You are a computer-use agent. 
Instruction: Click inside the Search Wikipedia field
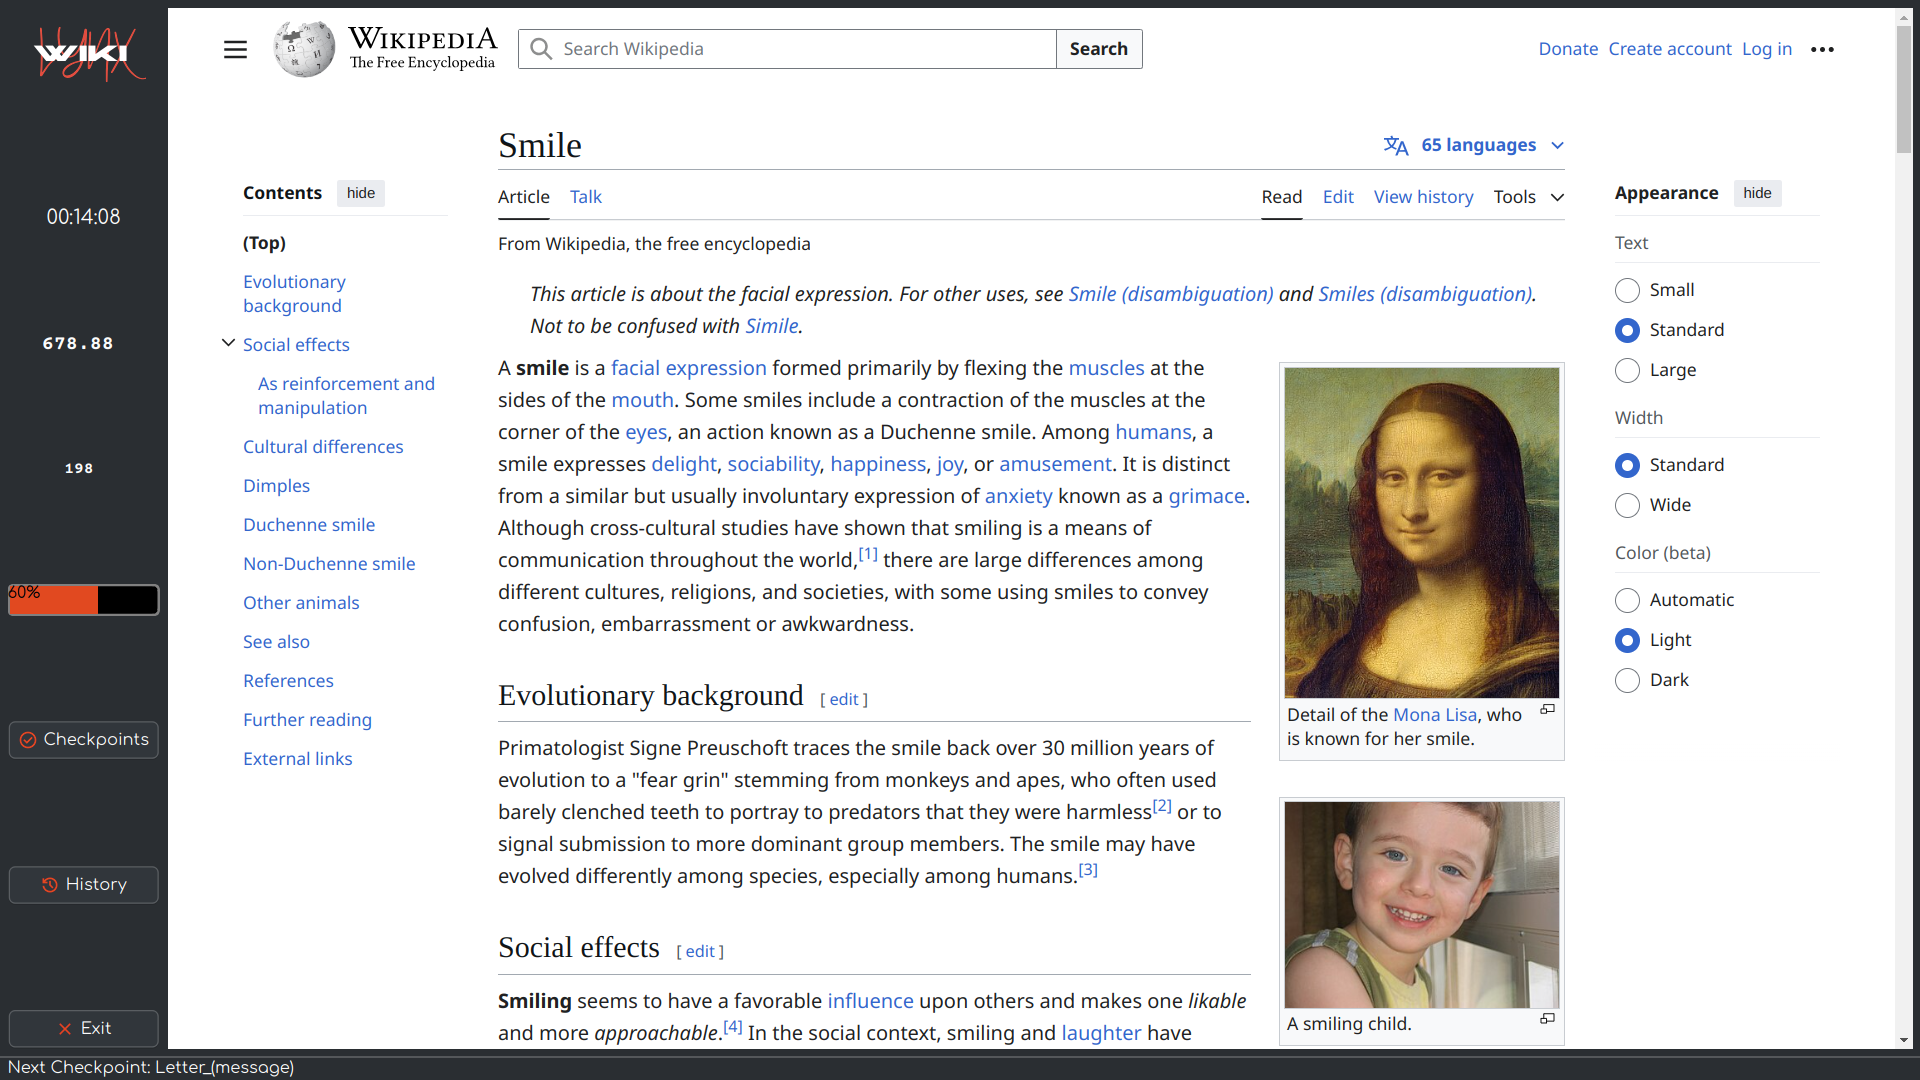800,49
